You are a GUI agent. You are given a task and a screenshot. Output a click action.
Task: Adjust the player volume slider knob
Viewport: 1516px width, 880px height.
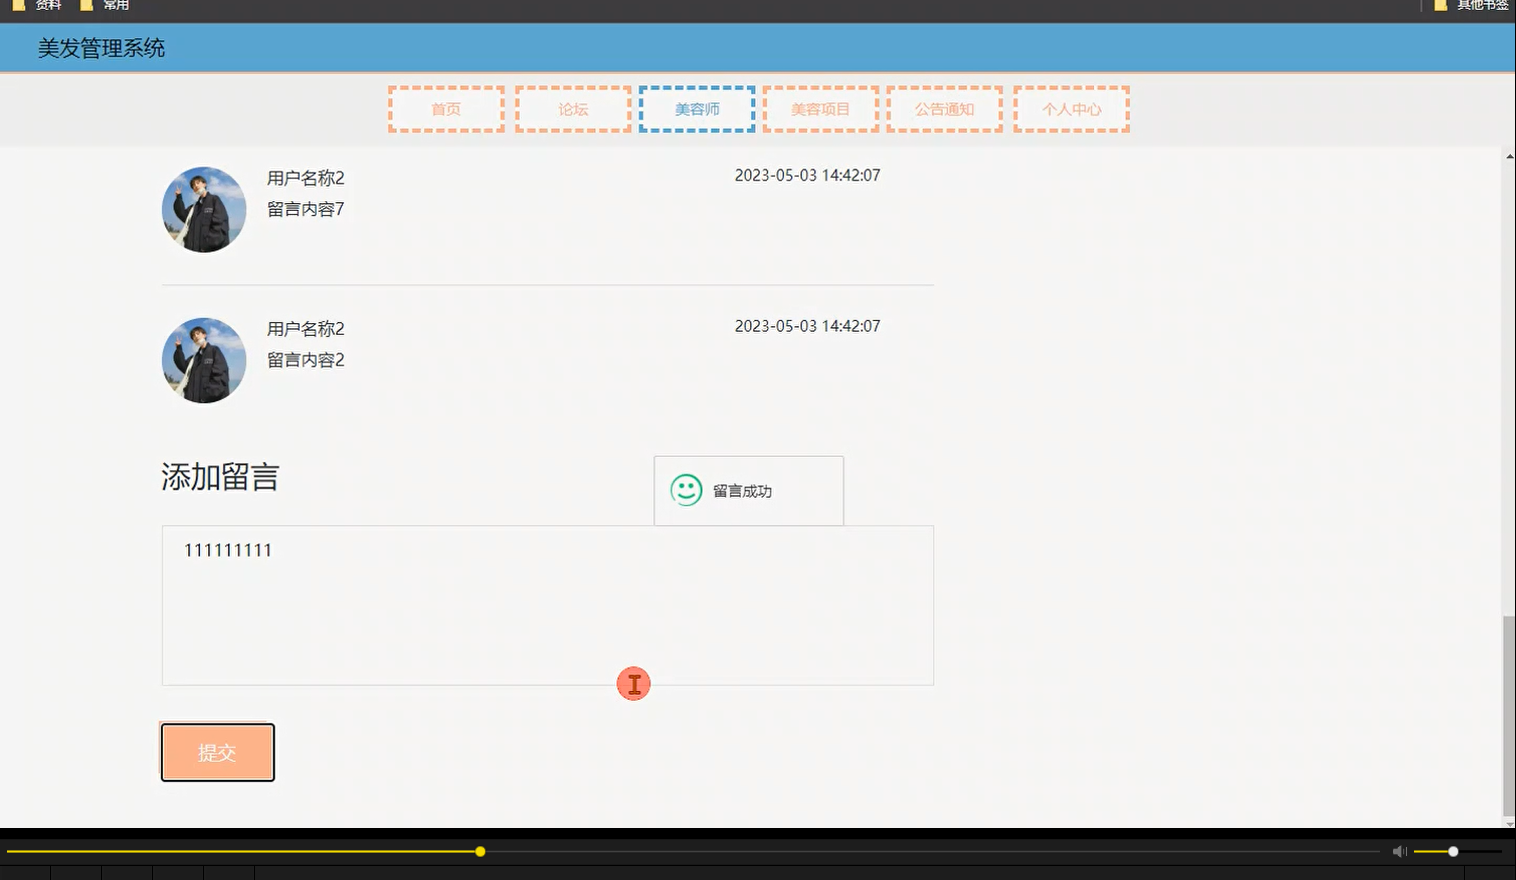[1453, 851]
